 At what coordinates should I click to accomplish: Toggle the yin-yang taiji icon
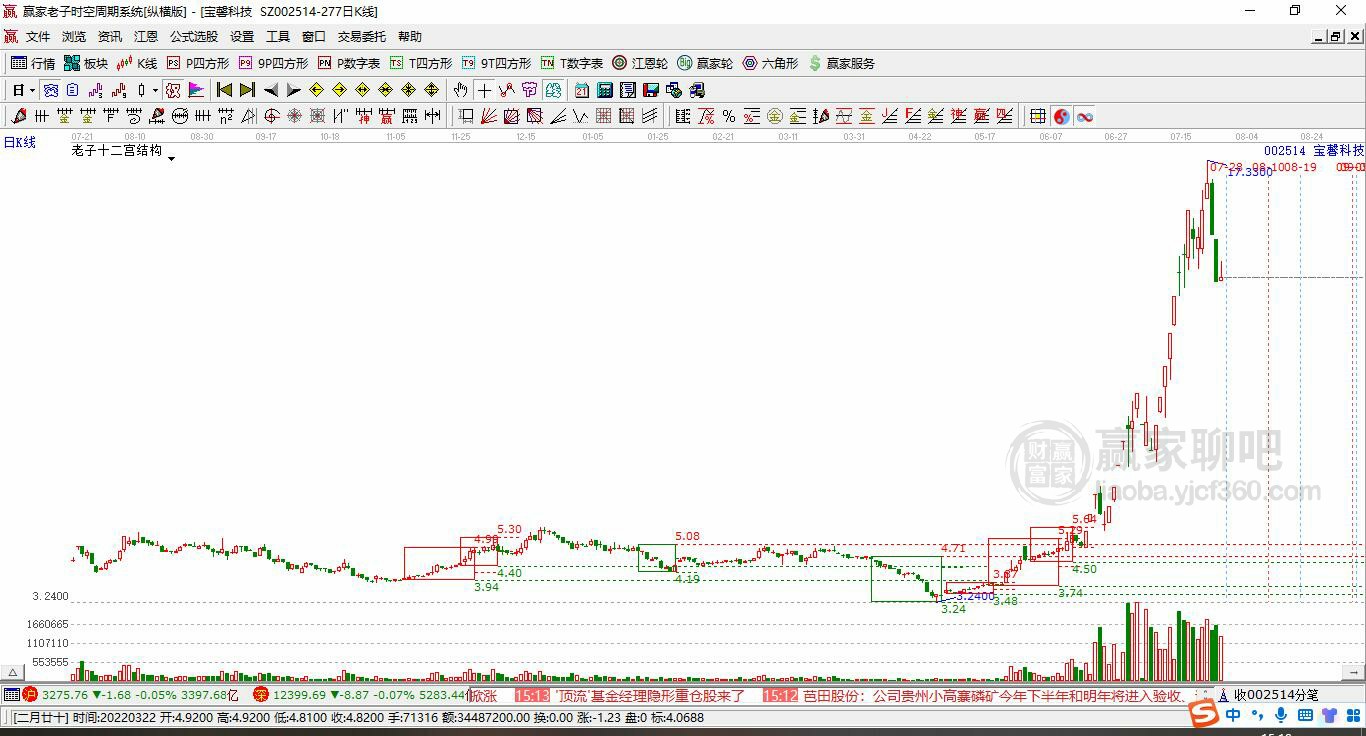pyautogui.click(x=1062, y=116)
